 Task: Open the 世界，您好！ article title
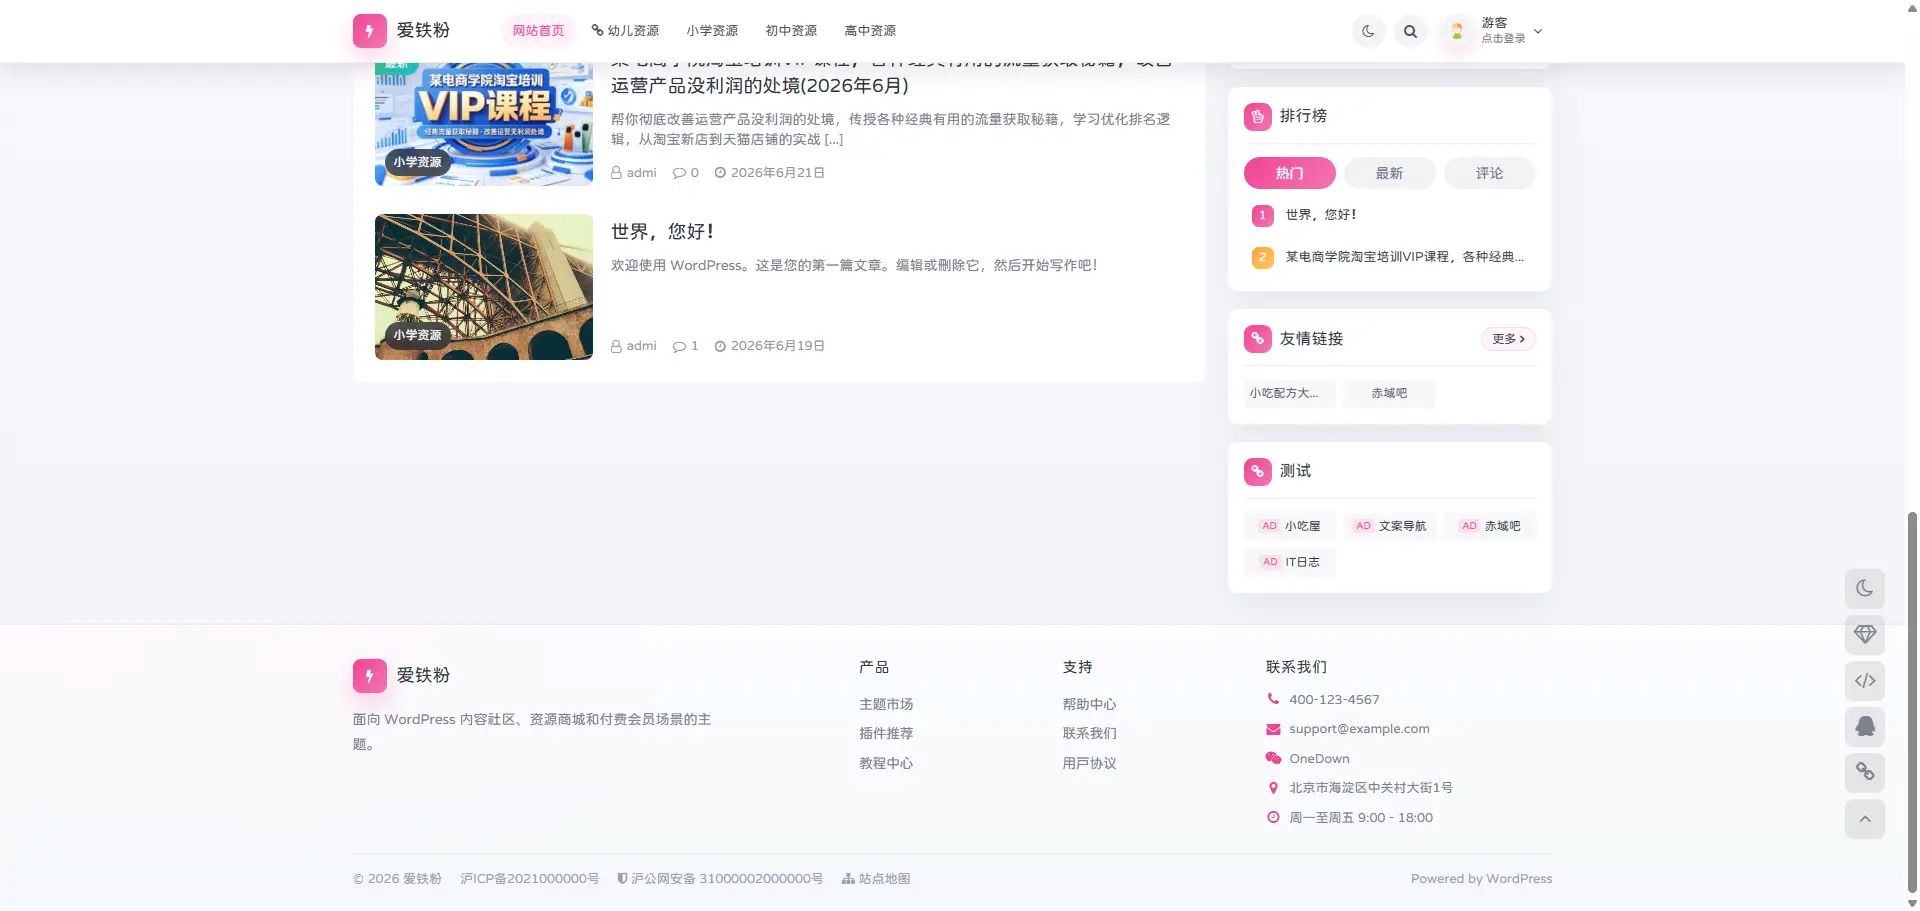coord(663,231)
